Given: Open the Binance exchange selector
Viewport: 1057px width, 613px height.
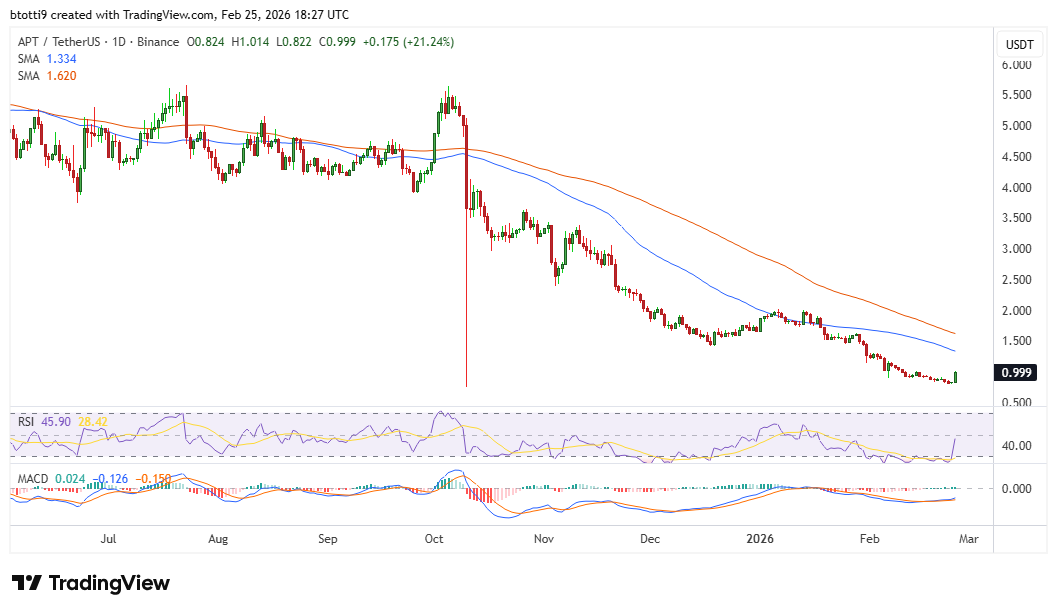Looking at the screenshot, I should pos(155,41).
